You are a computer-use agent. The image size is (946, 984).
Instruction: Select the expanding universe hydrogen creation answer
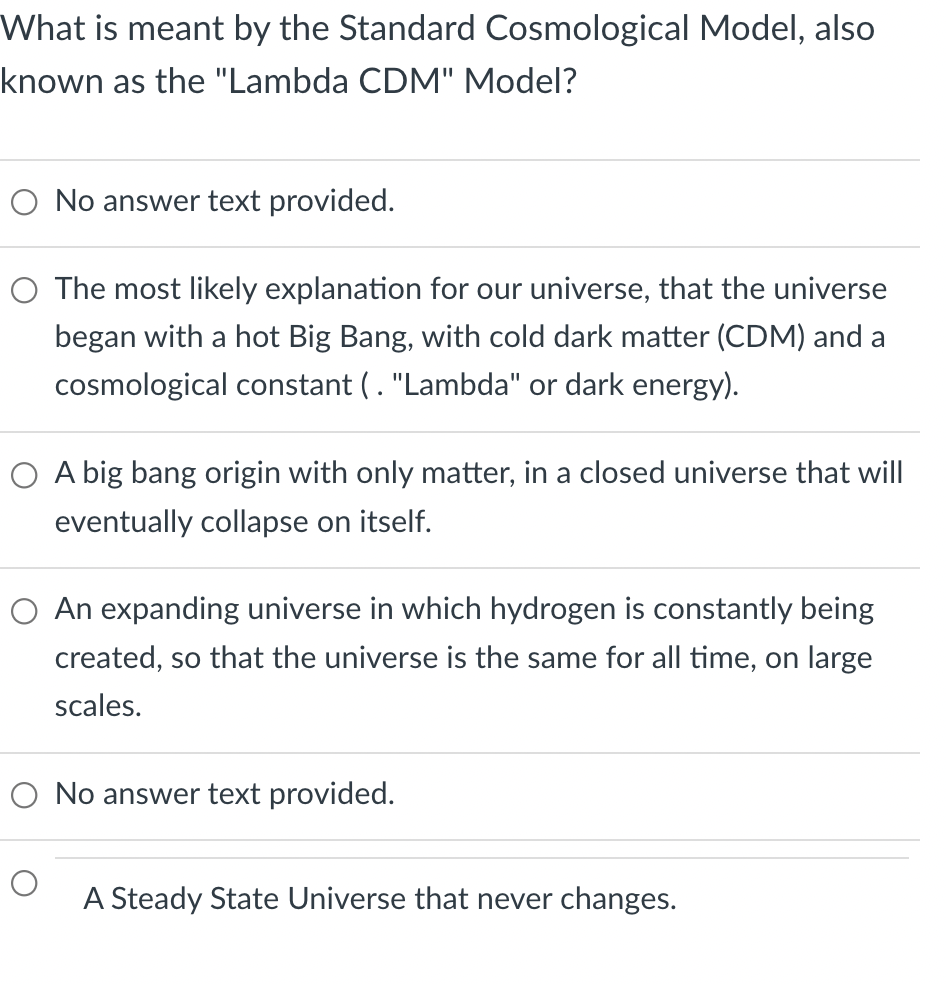pos(23,611)
